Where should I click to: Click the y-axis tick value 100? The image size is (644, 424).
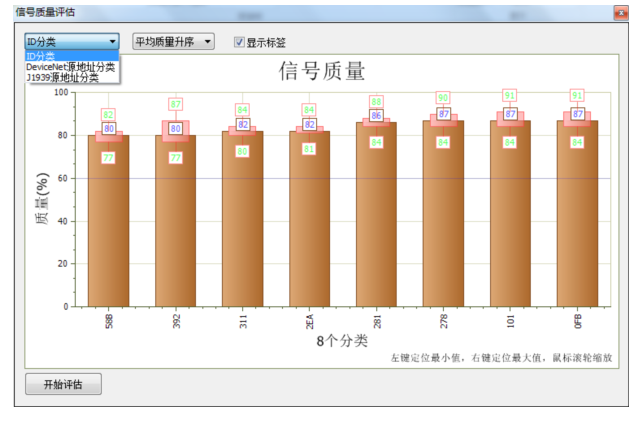point(61,92)
